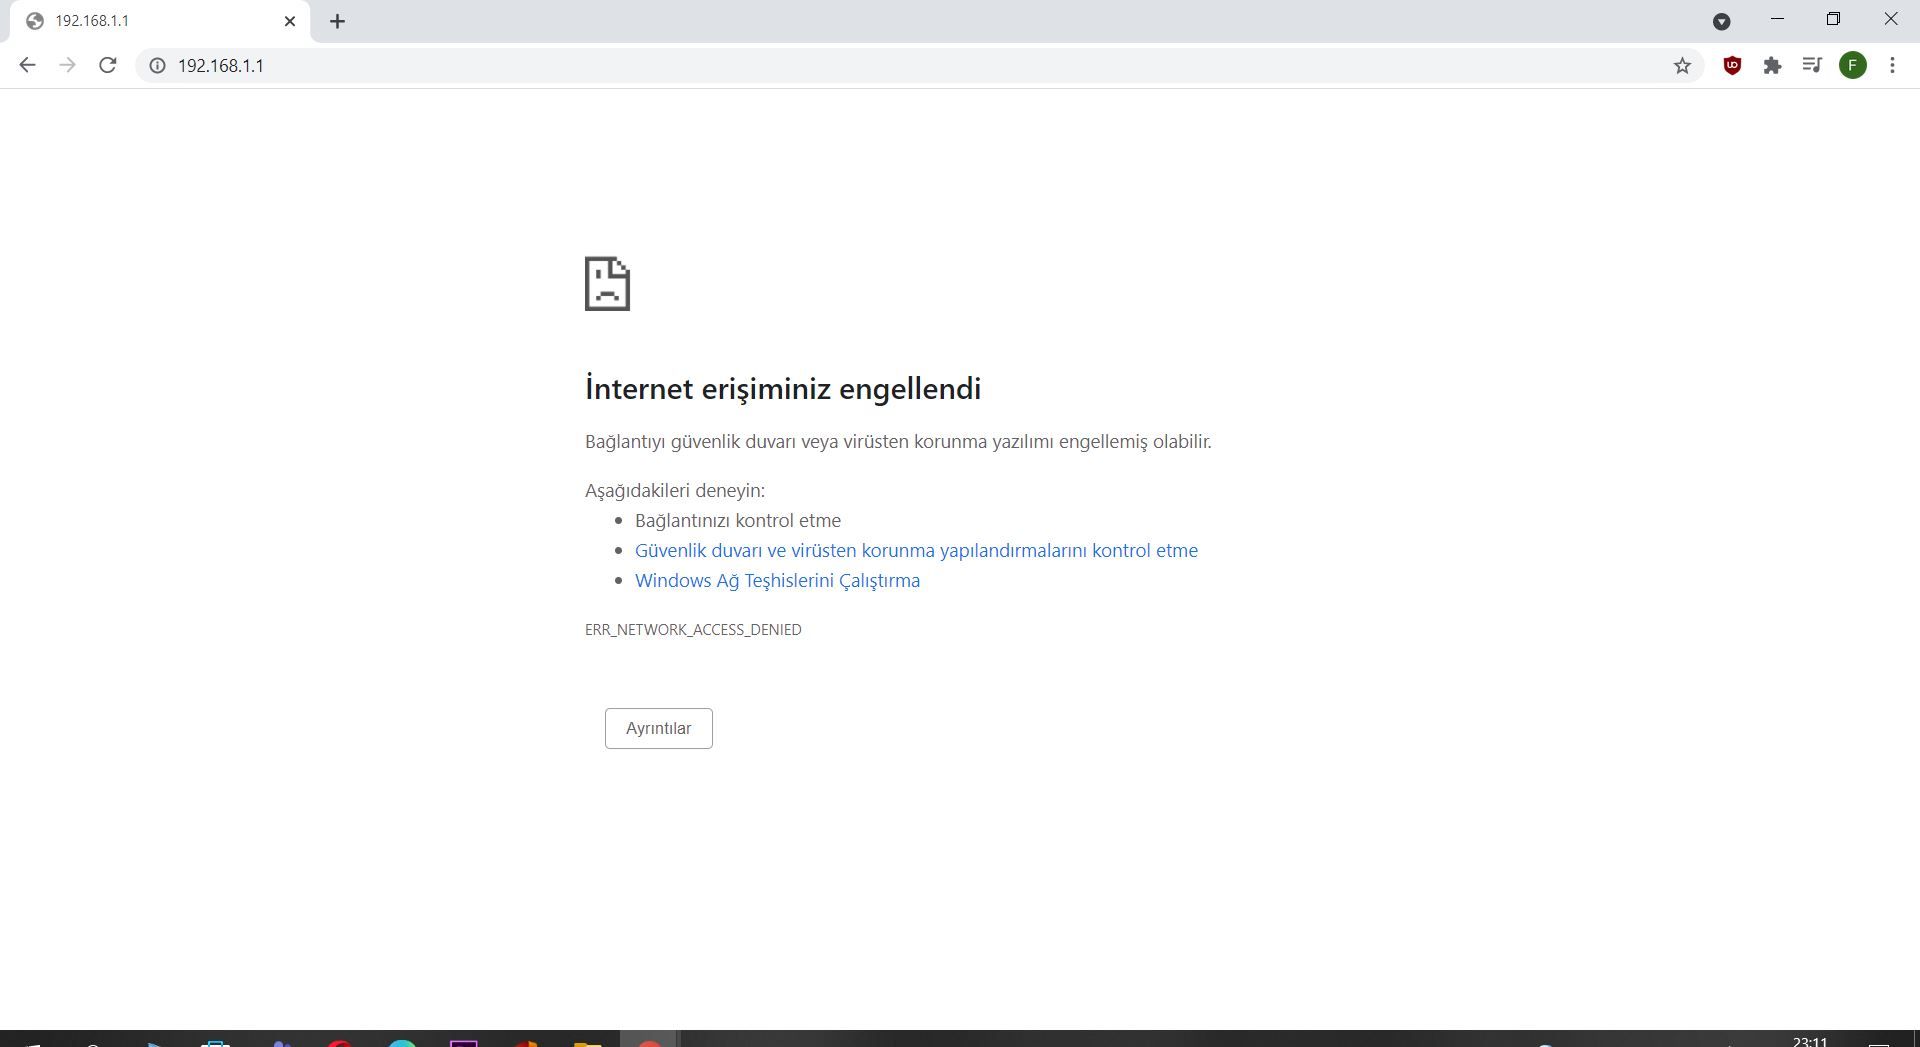Viewport: 1920px width, 1047px height.
Task: Go back to the previous page
Action: click(x=27, y=65)
